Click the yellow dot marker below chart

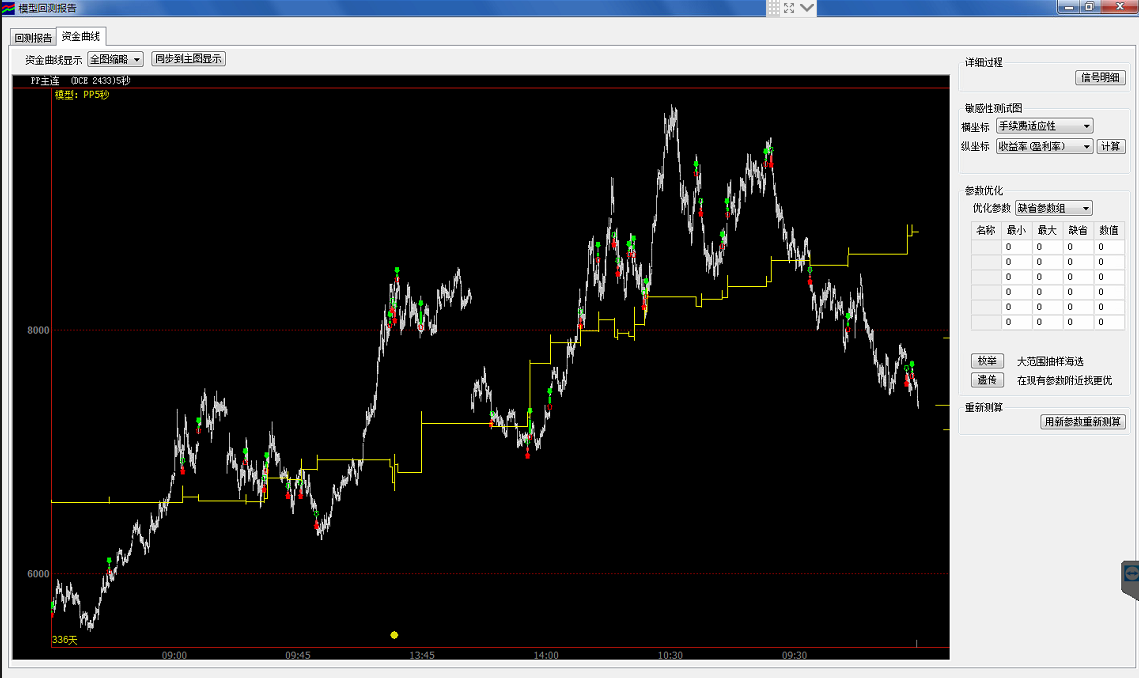394,635
